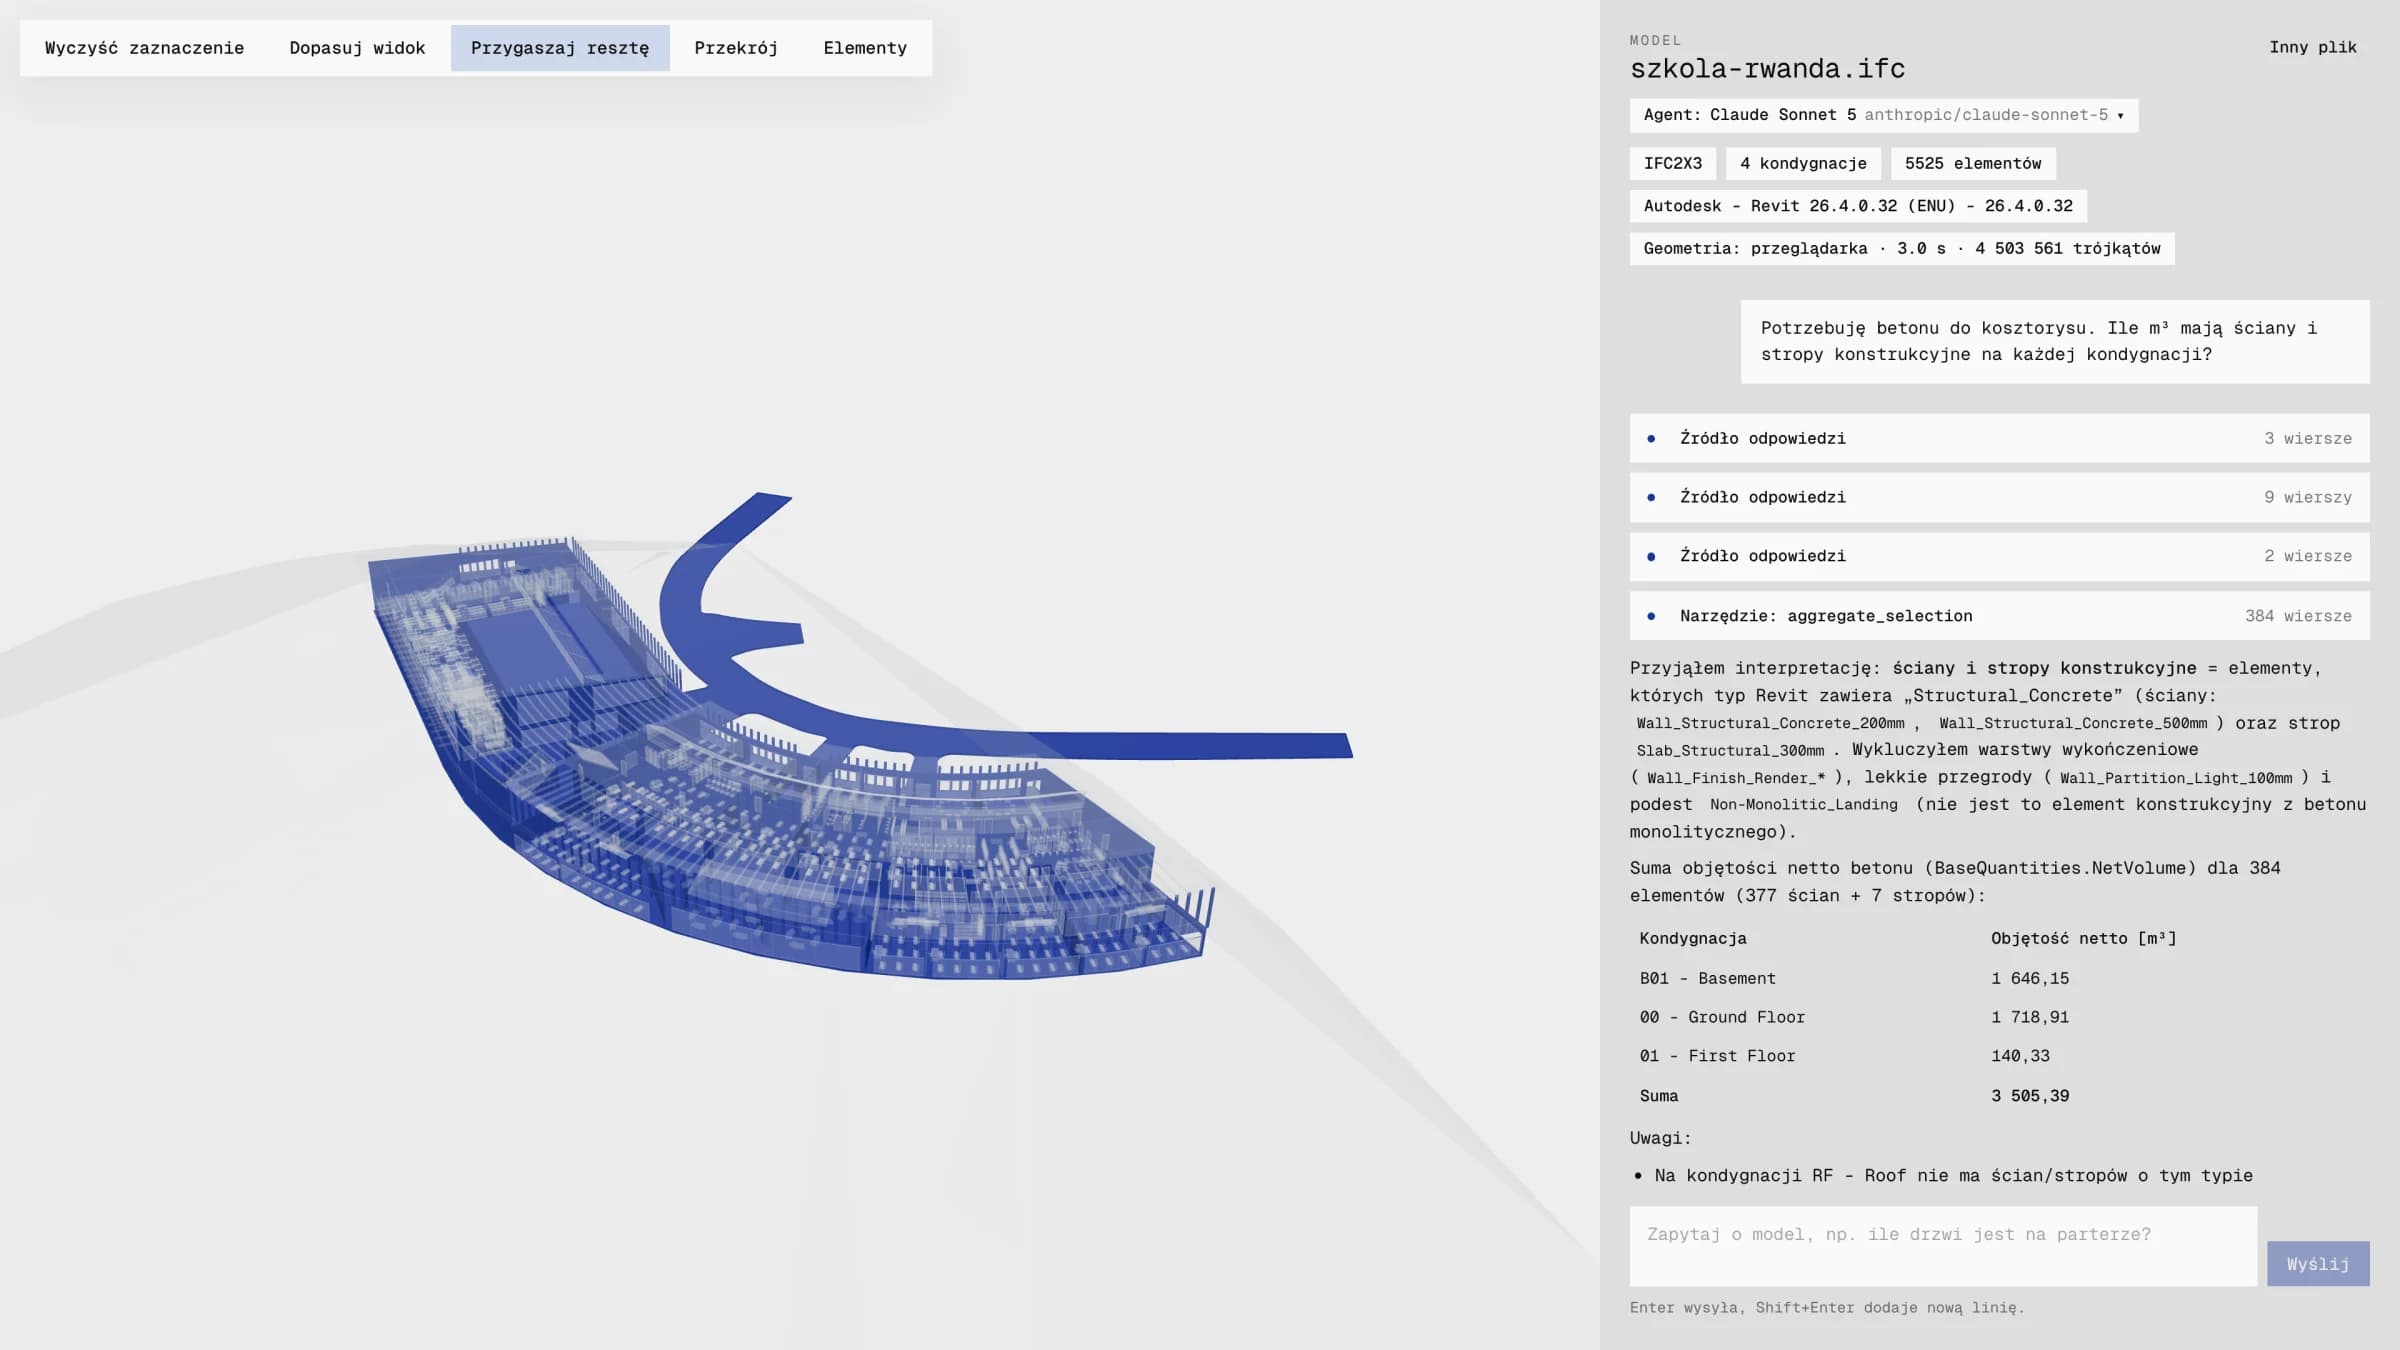Click the IFC2X3 tag
Screen dimensions: 2400x1350
pos(1673,164)
